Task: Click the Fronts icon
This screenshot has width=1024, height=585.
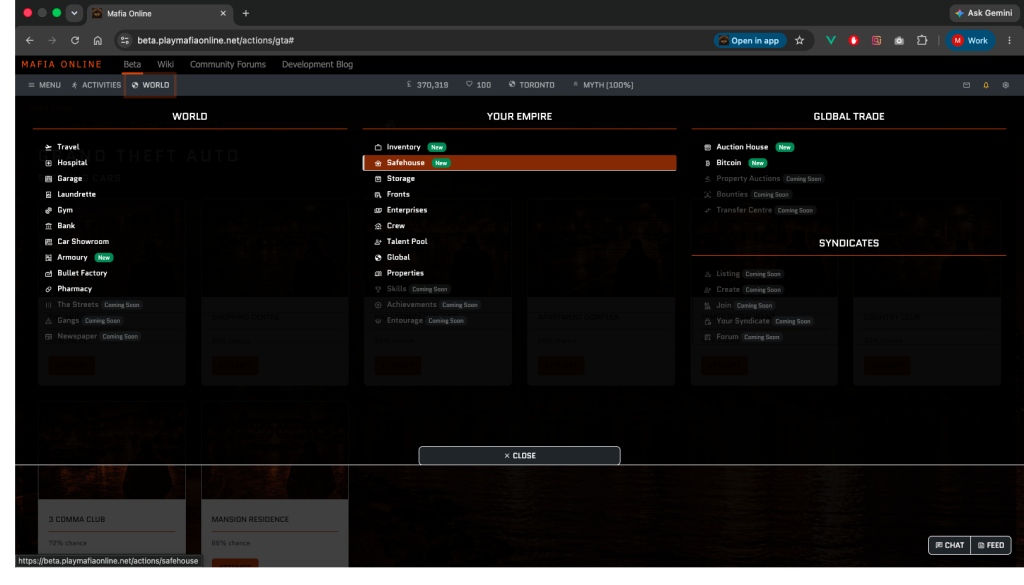Action: point(378,194)
